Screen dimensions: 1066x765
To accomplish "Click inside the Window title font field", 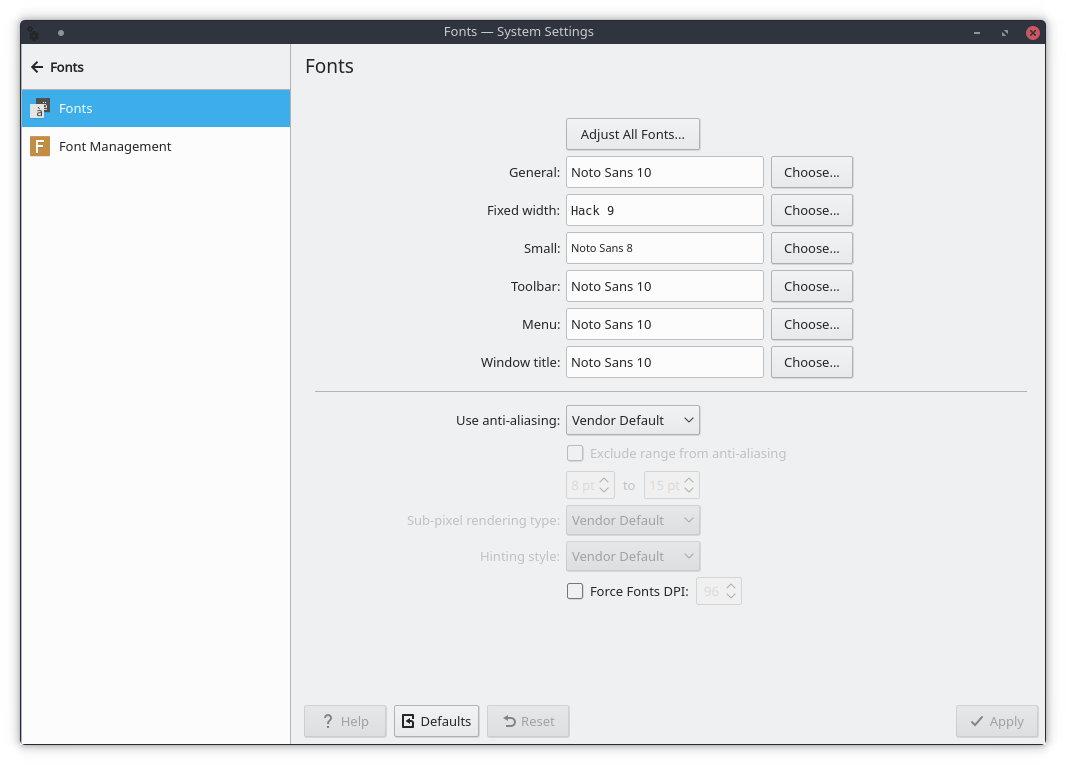I will click(x=664, y=362).
